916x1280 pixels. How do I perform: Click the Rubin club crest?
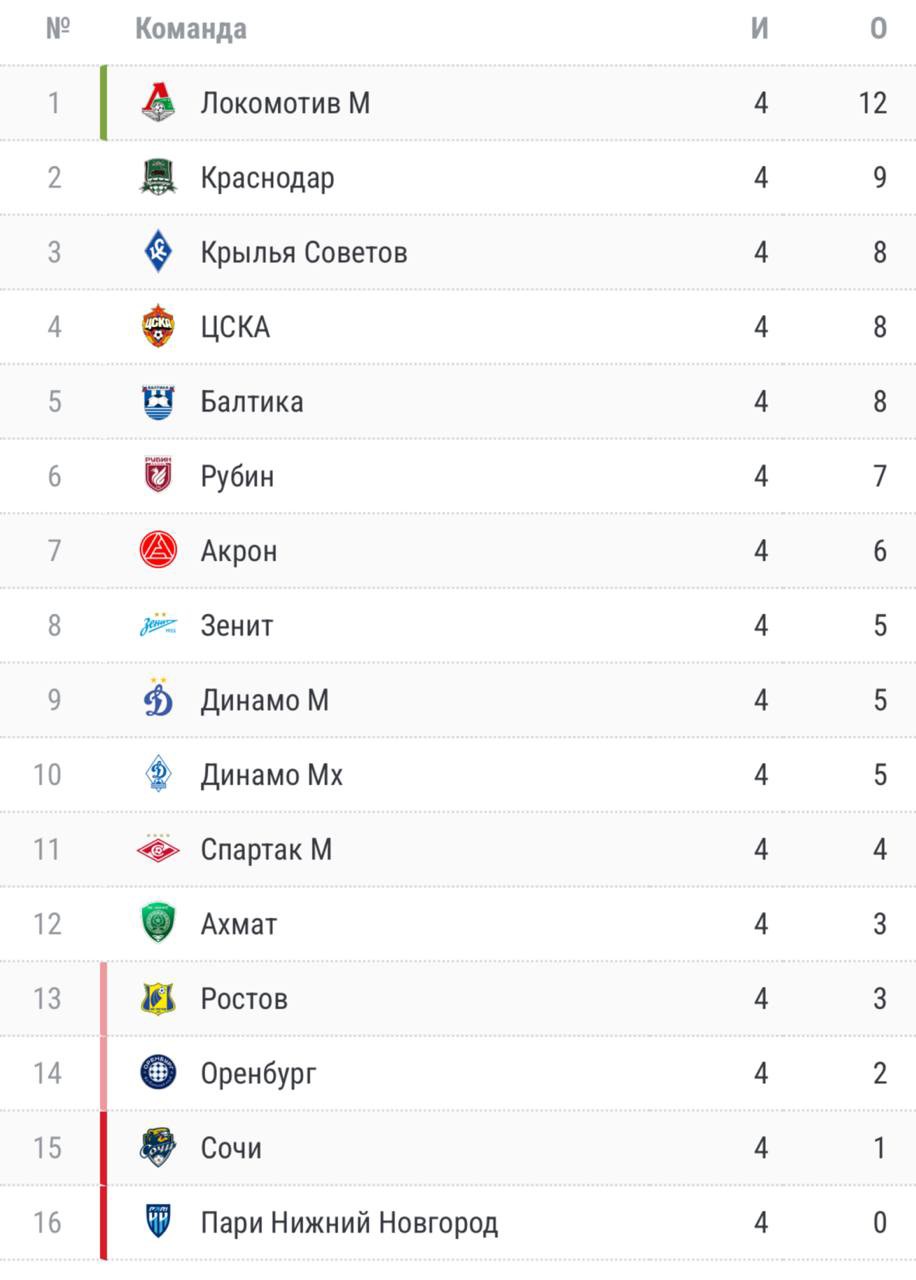click(158, 476)
